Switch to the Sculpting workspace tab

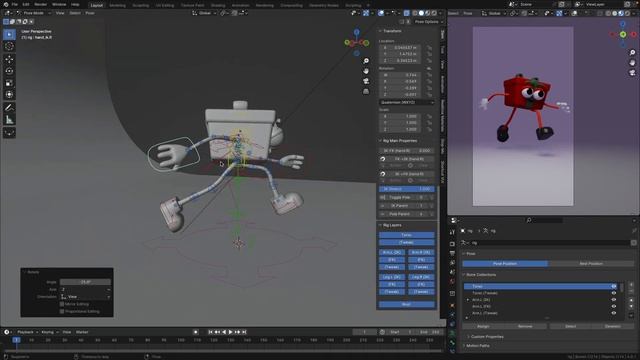140,5
